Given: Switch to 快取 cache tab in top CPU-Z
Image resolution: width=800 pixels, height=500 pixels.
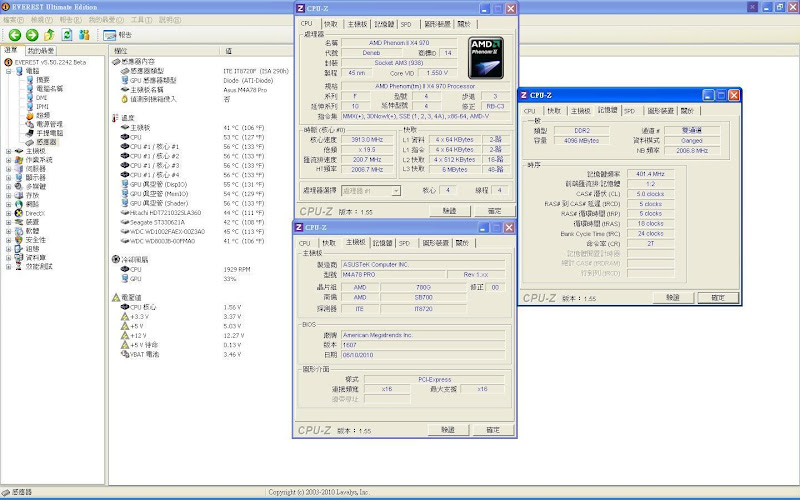Looking at the screenshot, I should point(330,23).
